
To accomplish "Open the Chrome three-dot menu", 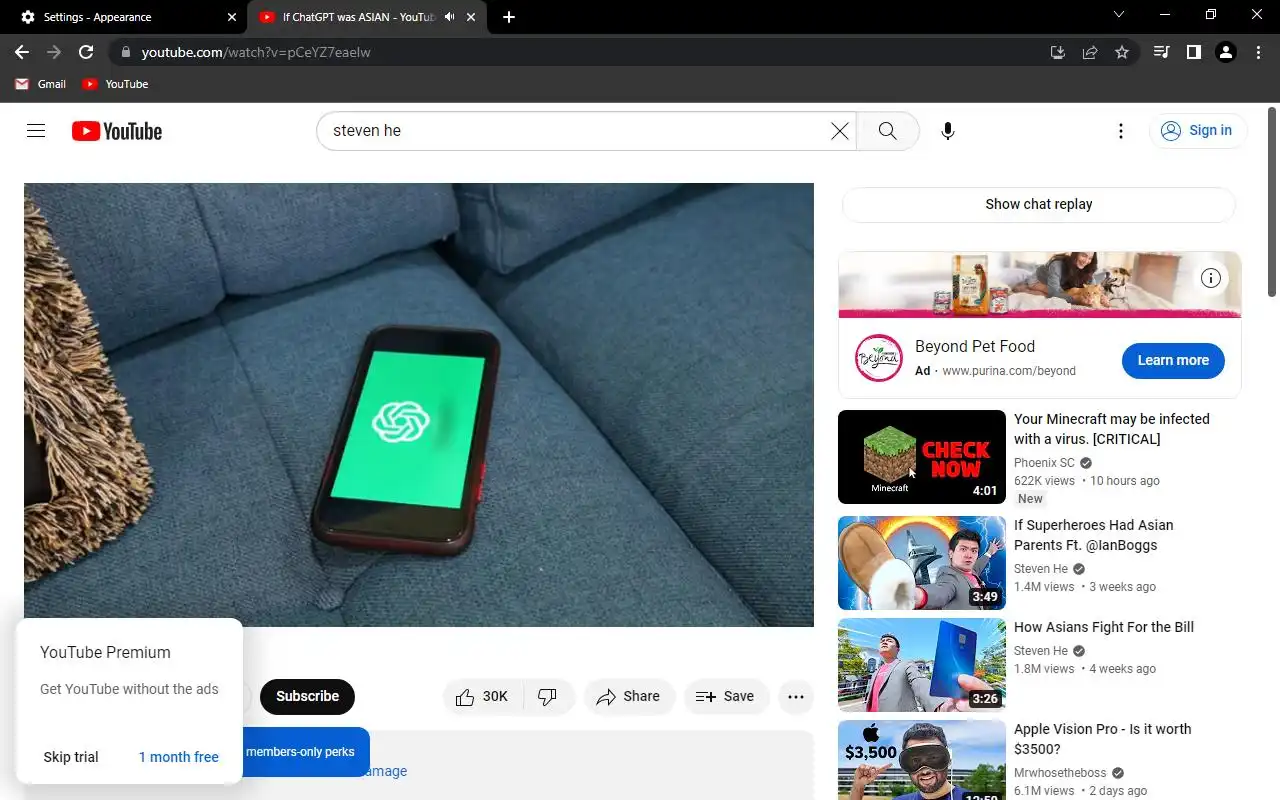I will [1258, 52].
